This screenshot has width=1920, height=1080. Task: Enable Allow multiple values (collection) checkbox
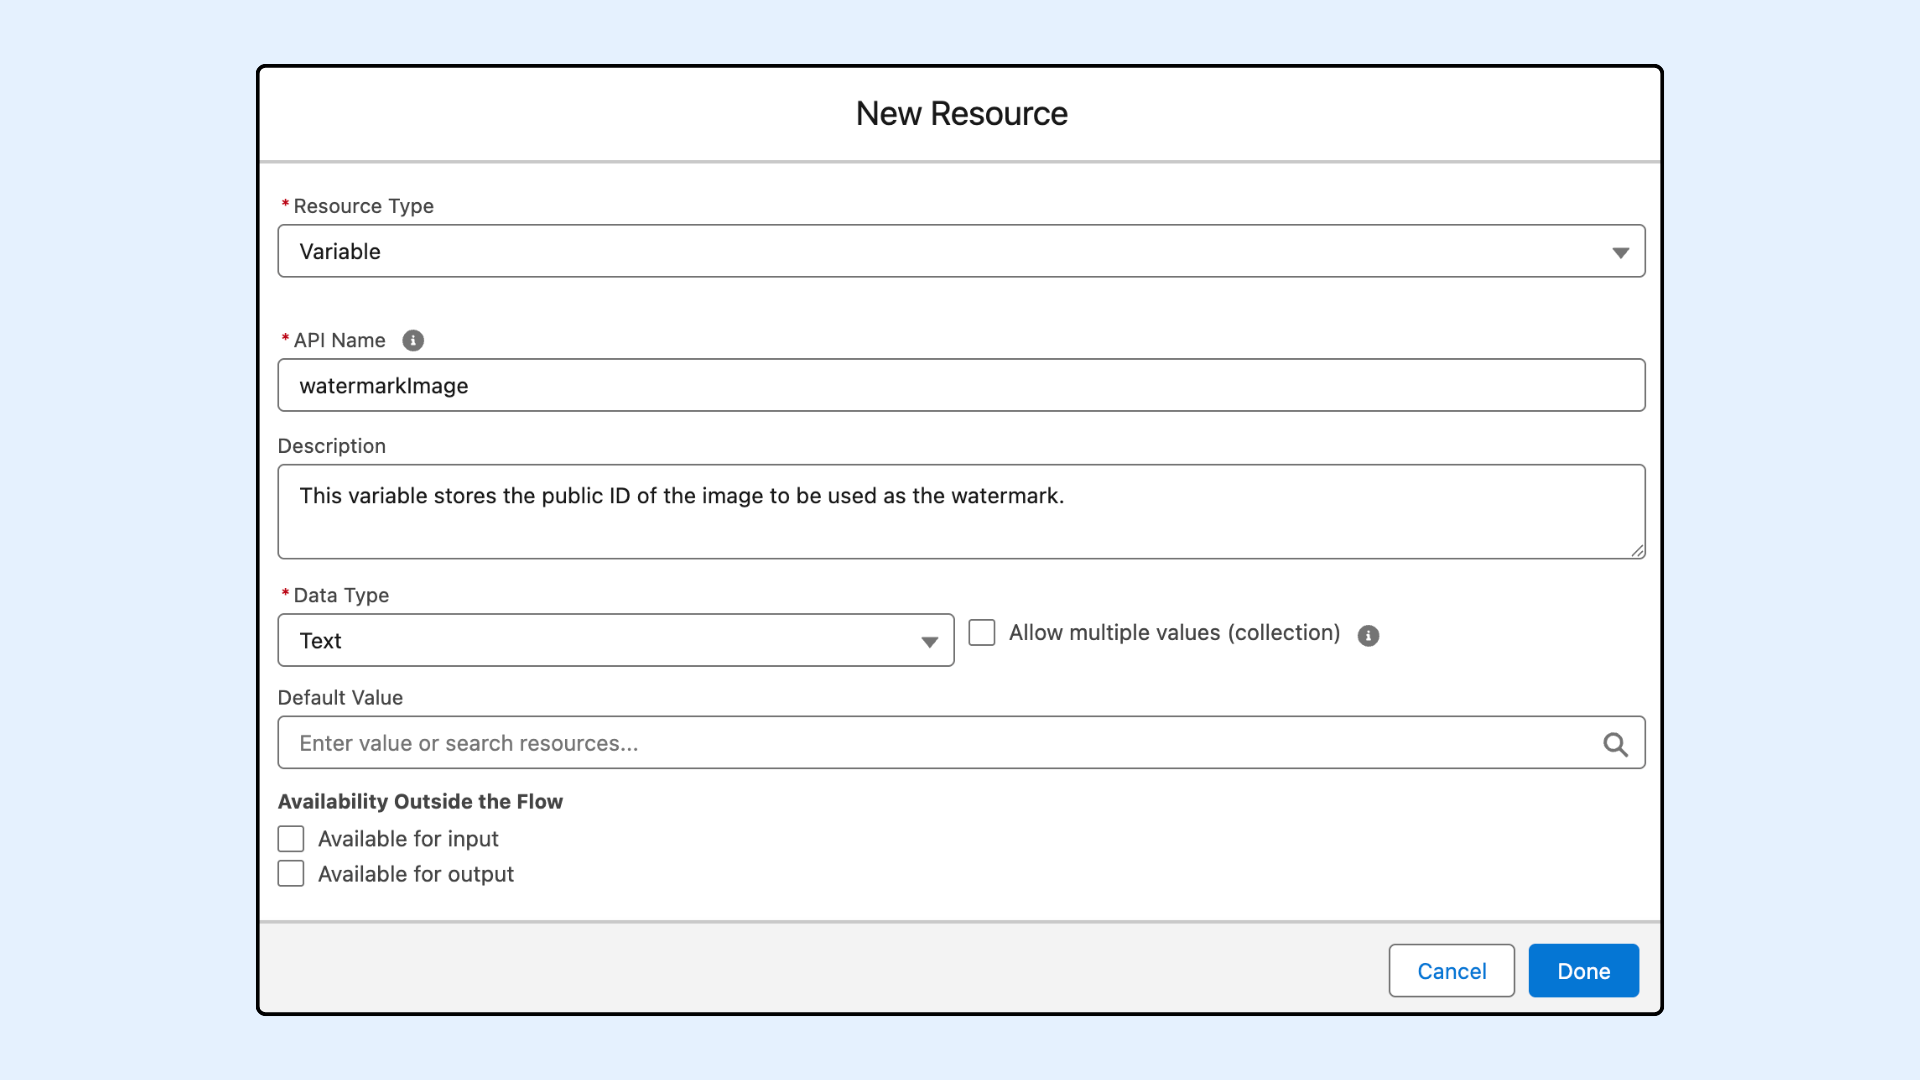pos(982,633)
